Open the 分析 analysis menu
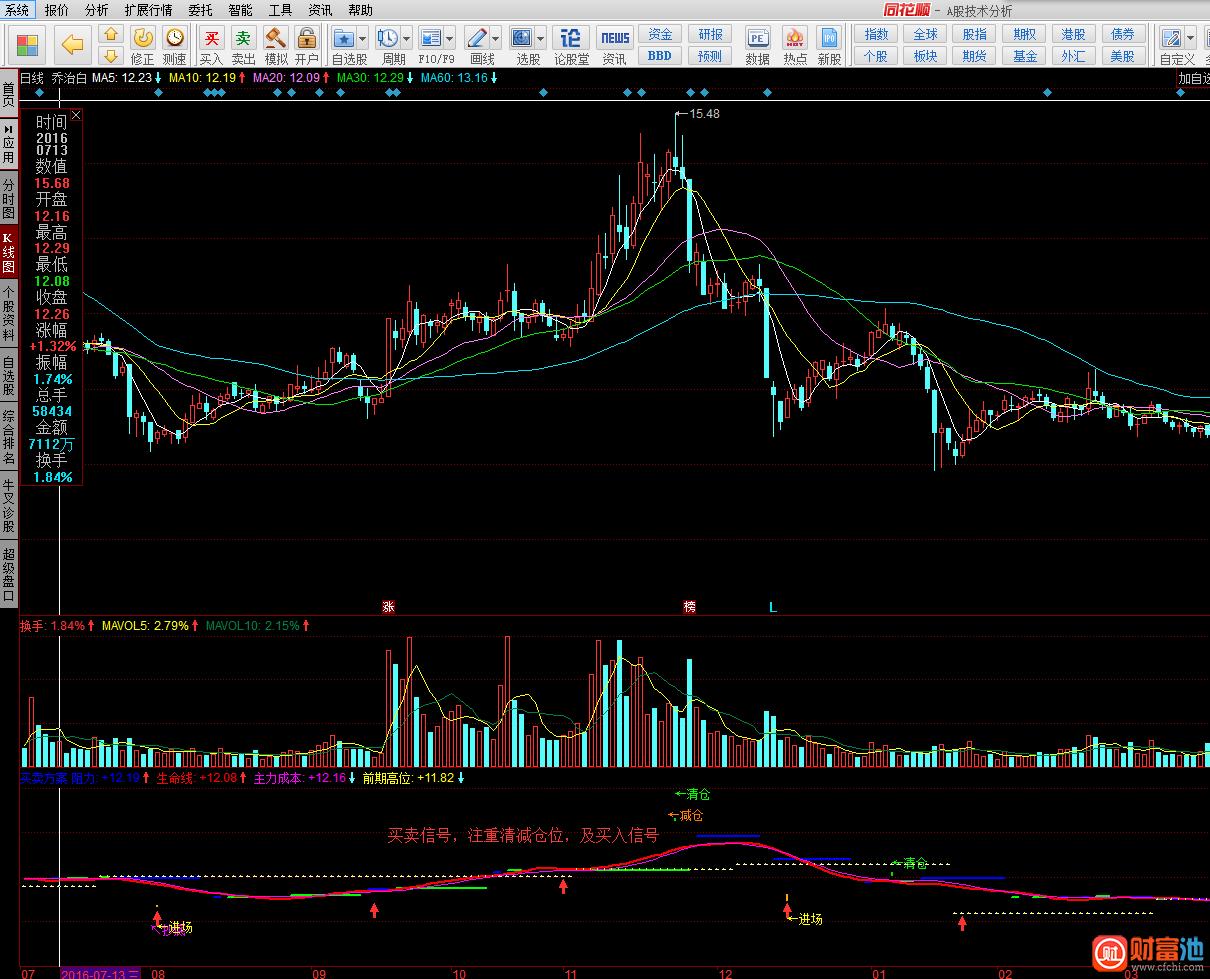 point(96,10)
